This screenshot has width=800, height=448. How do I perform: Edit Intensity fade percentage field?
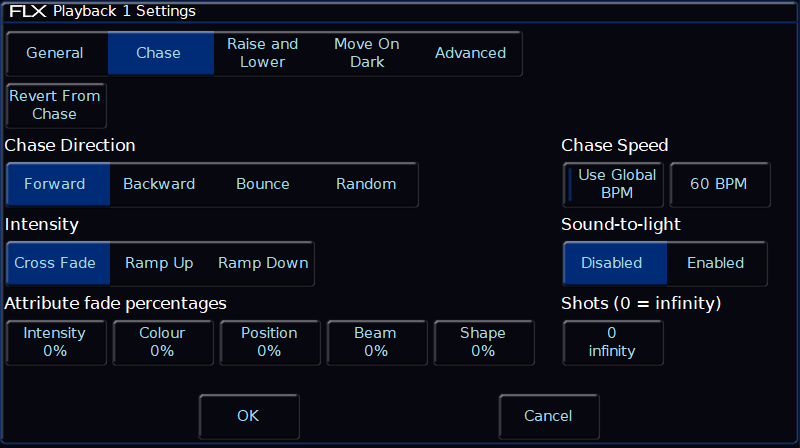[x=55, y=342]
